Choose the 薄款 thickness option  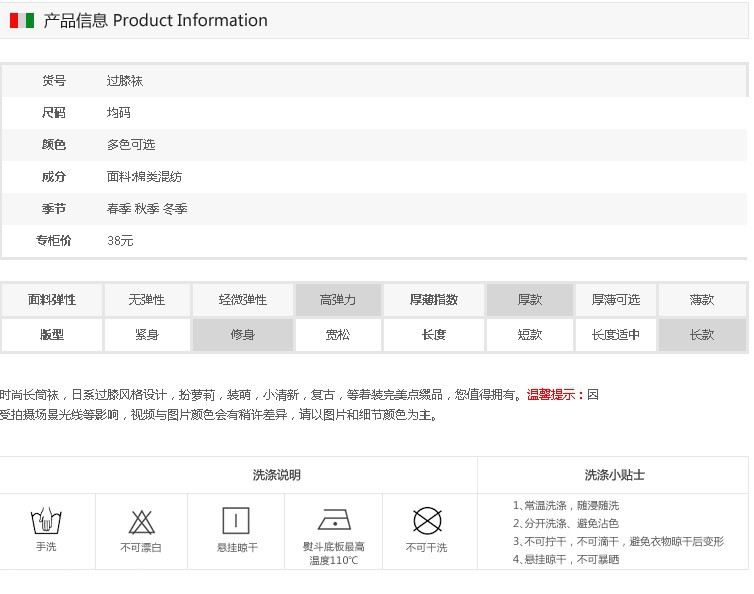702,300
